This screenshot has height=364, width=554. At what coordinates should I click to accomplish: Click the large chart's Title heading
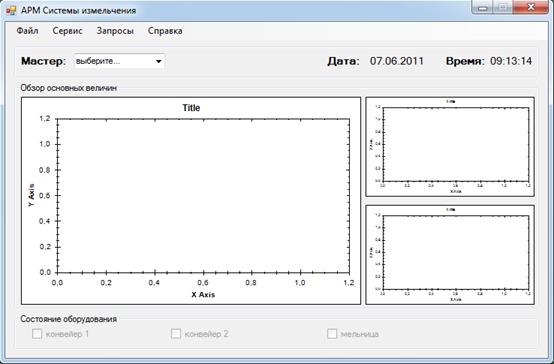[191, 108]
